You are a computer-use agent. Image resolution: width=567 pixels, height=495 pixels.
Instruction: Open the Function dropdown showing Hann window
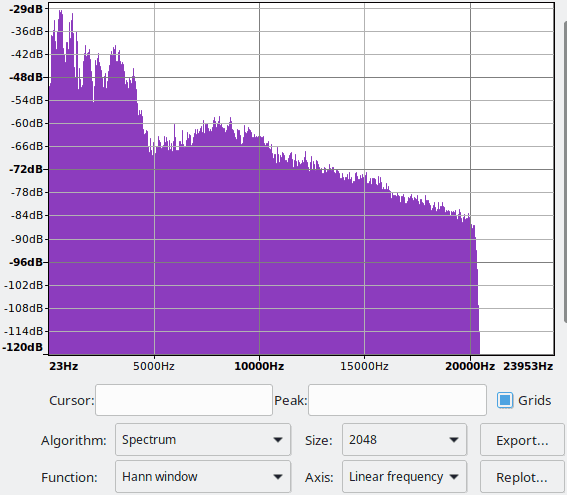[203, 477]
